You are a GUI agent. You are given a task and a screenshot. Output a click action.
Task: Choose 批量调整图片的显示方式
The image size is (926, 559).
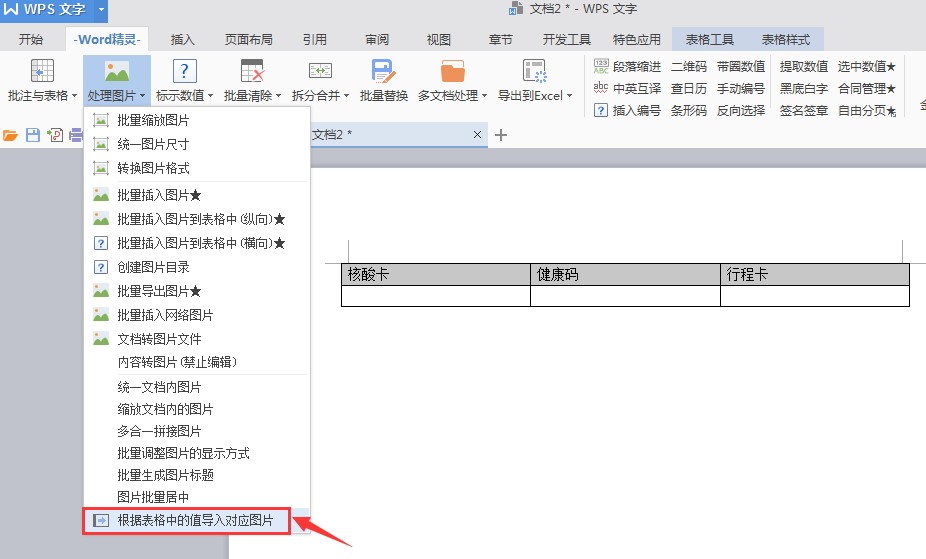197,453
